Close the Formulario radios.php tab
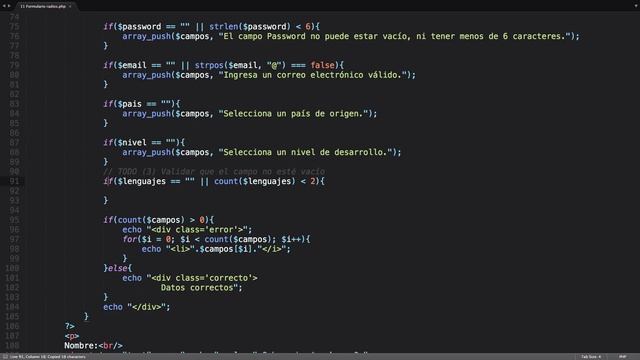This screenshot has height=360, width=640. click(70, 6)
